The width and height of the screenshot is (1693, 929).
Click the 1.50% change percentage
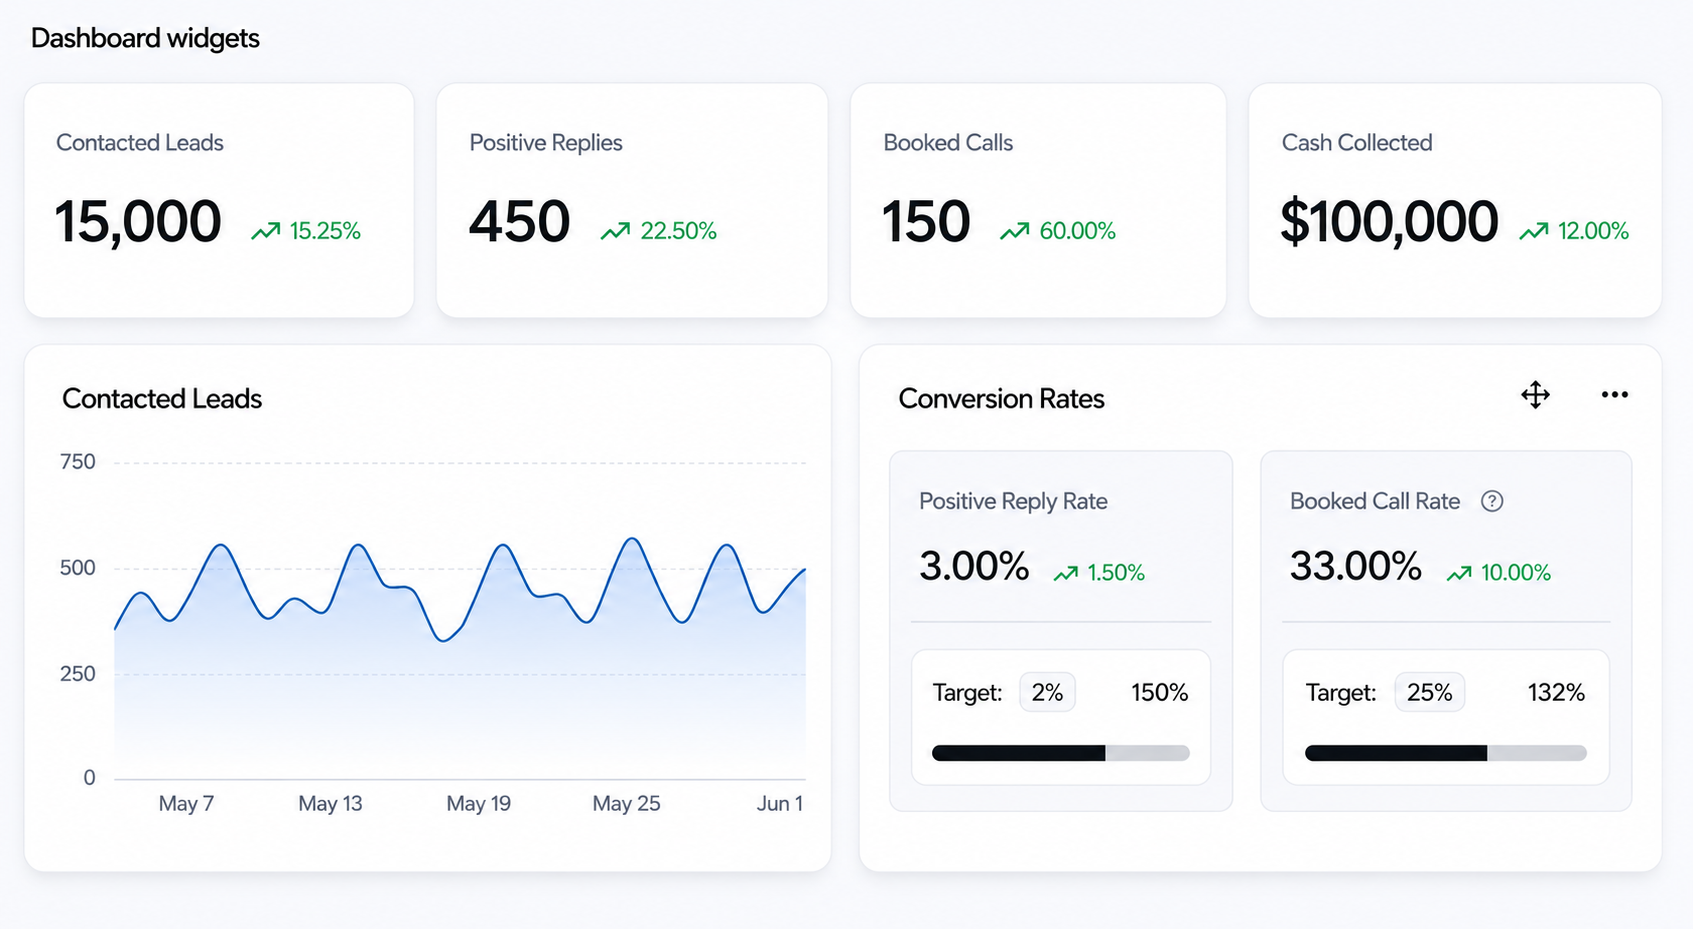(1116, 573)
